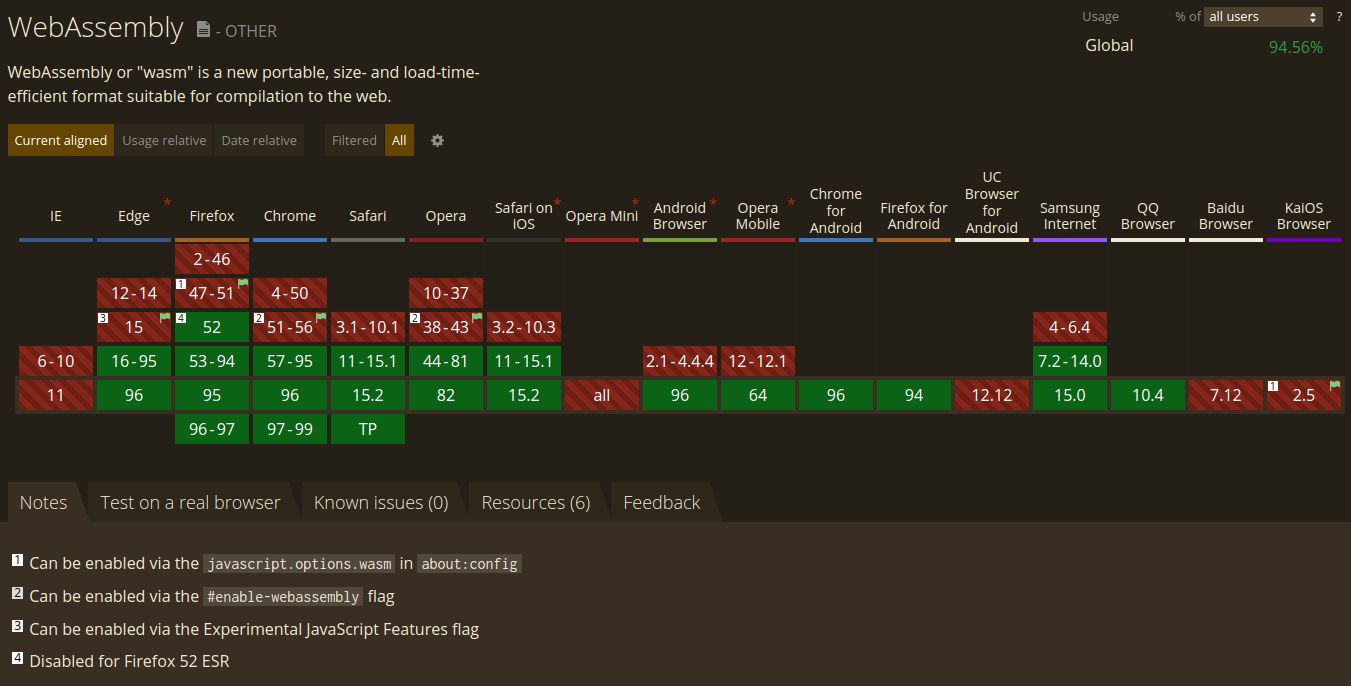Image resolution: width=1351 pixels, height=686 pixels.
Task: Open the Test on a real browser tab
Action: tap(190, 502)
